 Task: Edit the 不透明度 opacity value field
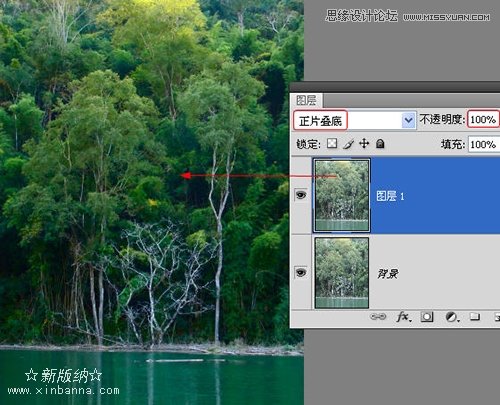[483, 119]
